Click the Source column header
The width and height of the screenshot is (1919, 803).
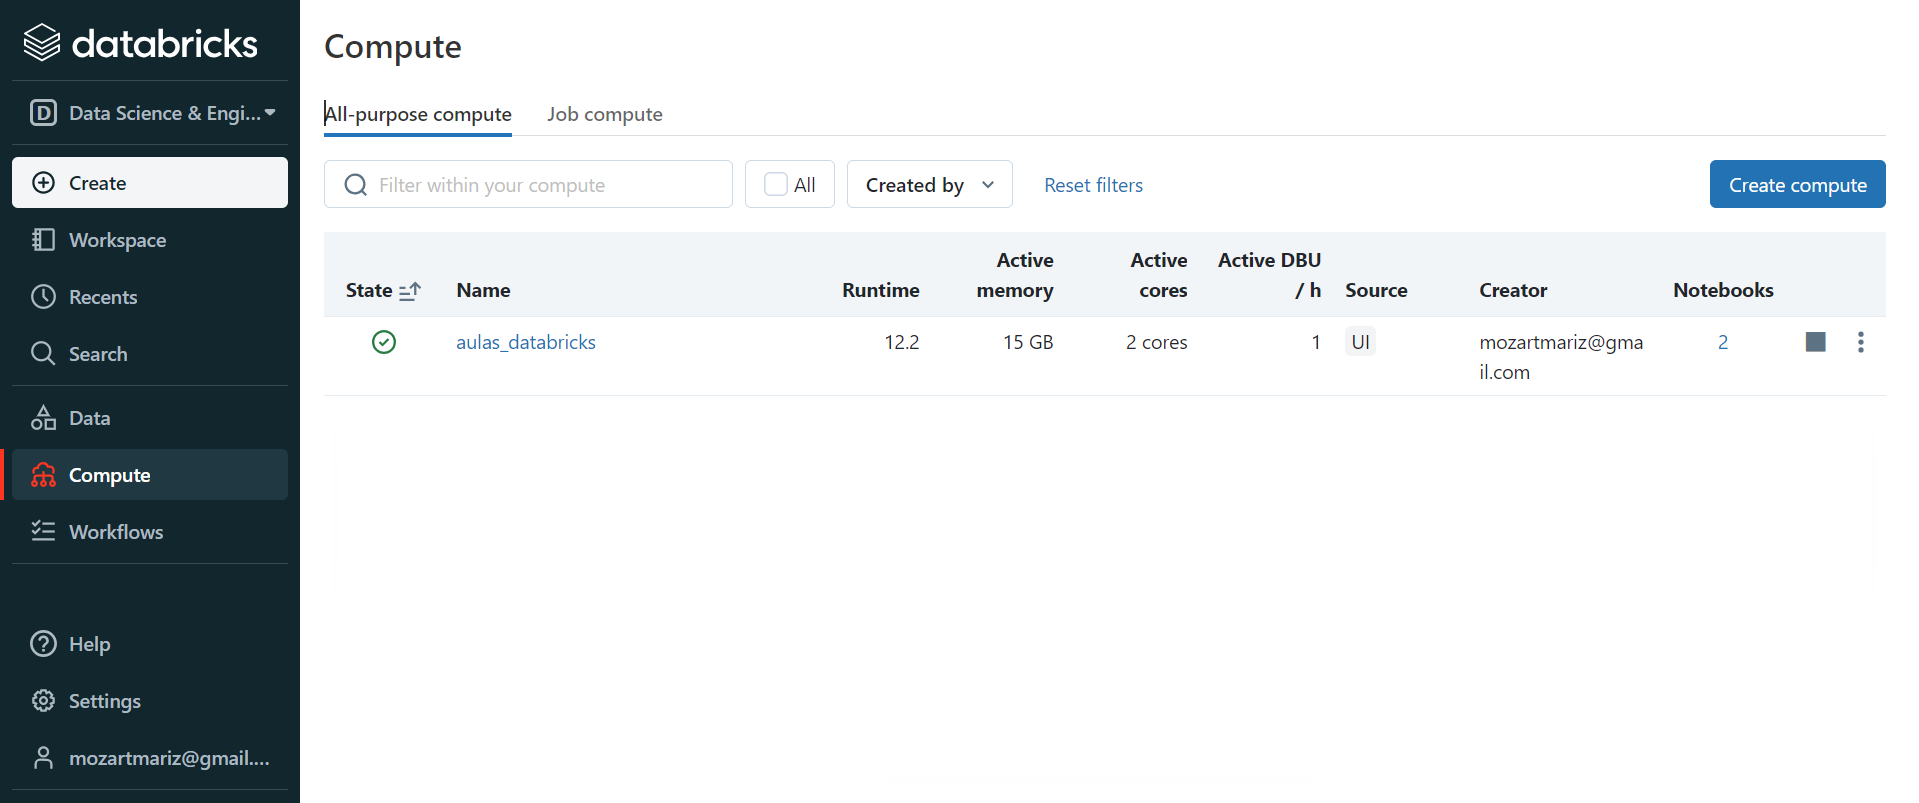1376,290
